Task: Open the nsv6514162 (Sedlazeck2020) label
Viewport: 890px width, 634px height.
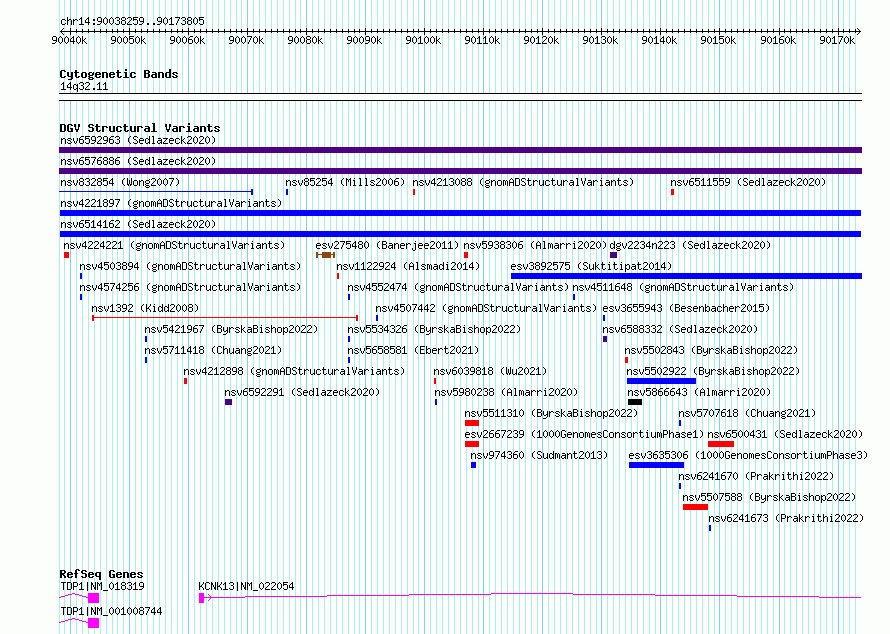Action: click(x=138, y=224)
